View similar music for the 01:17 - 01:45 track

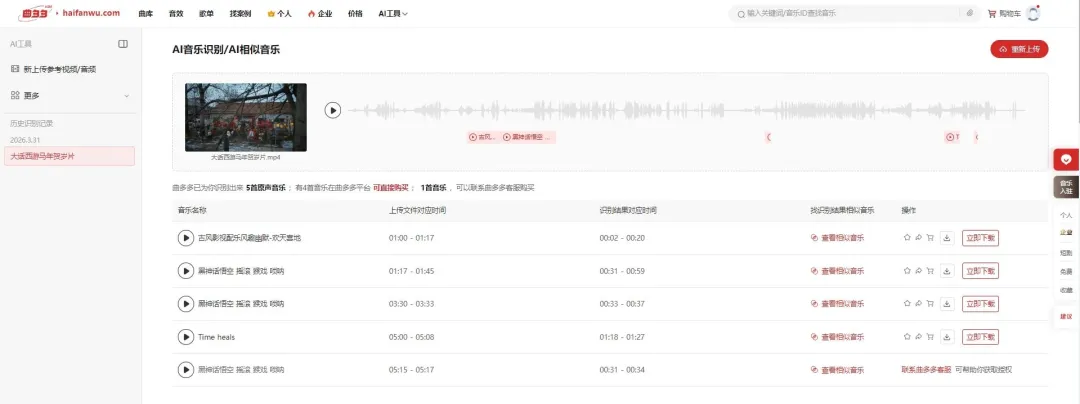[838, 271]
